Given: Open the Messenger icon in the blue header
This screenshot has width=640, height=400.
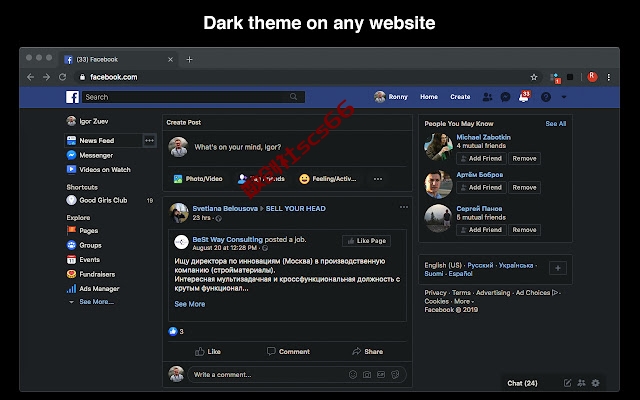Looking at the screenshot, I should pos(505,97).
